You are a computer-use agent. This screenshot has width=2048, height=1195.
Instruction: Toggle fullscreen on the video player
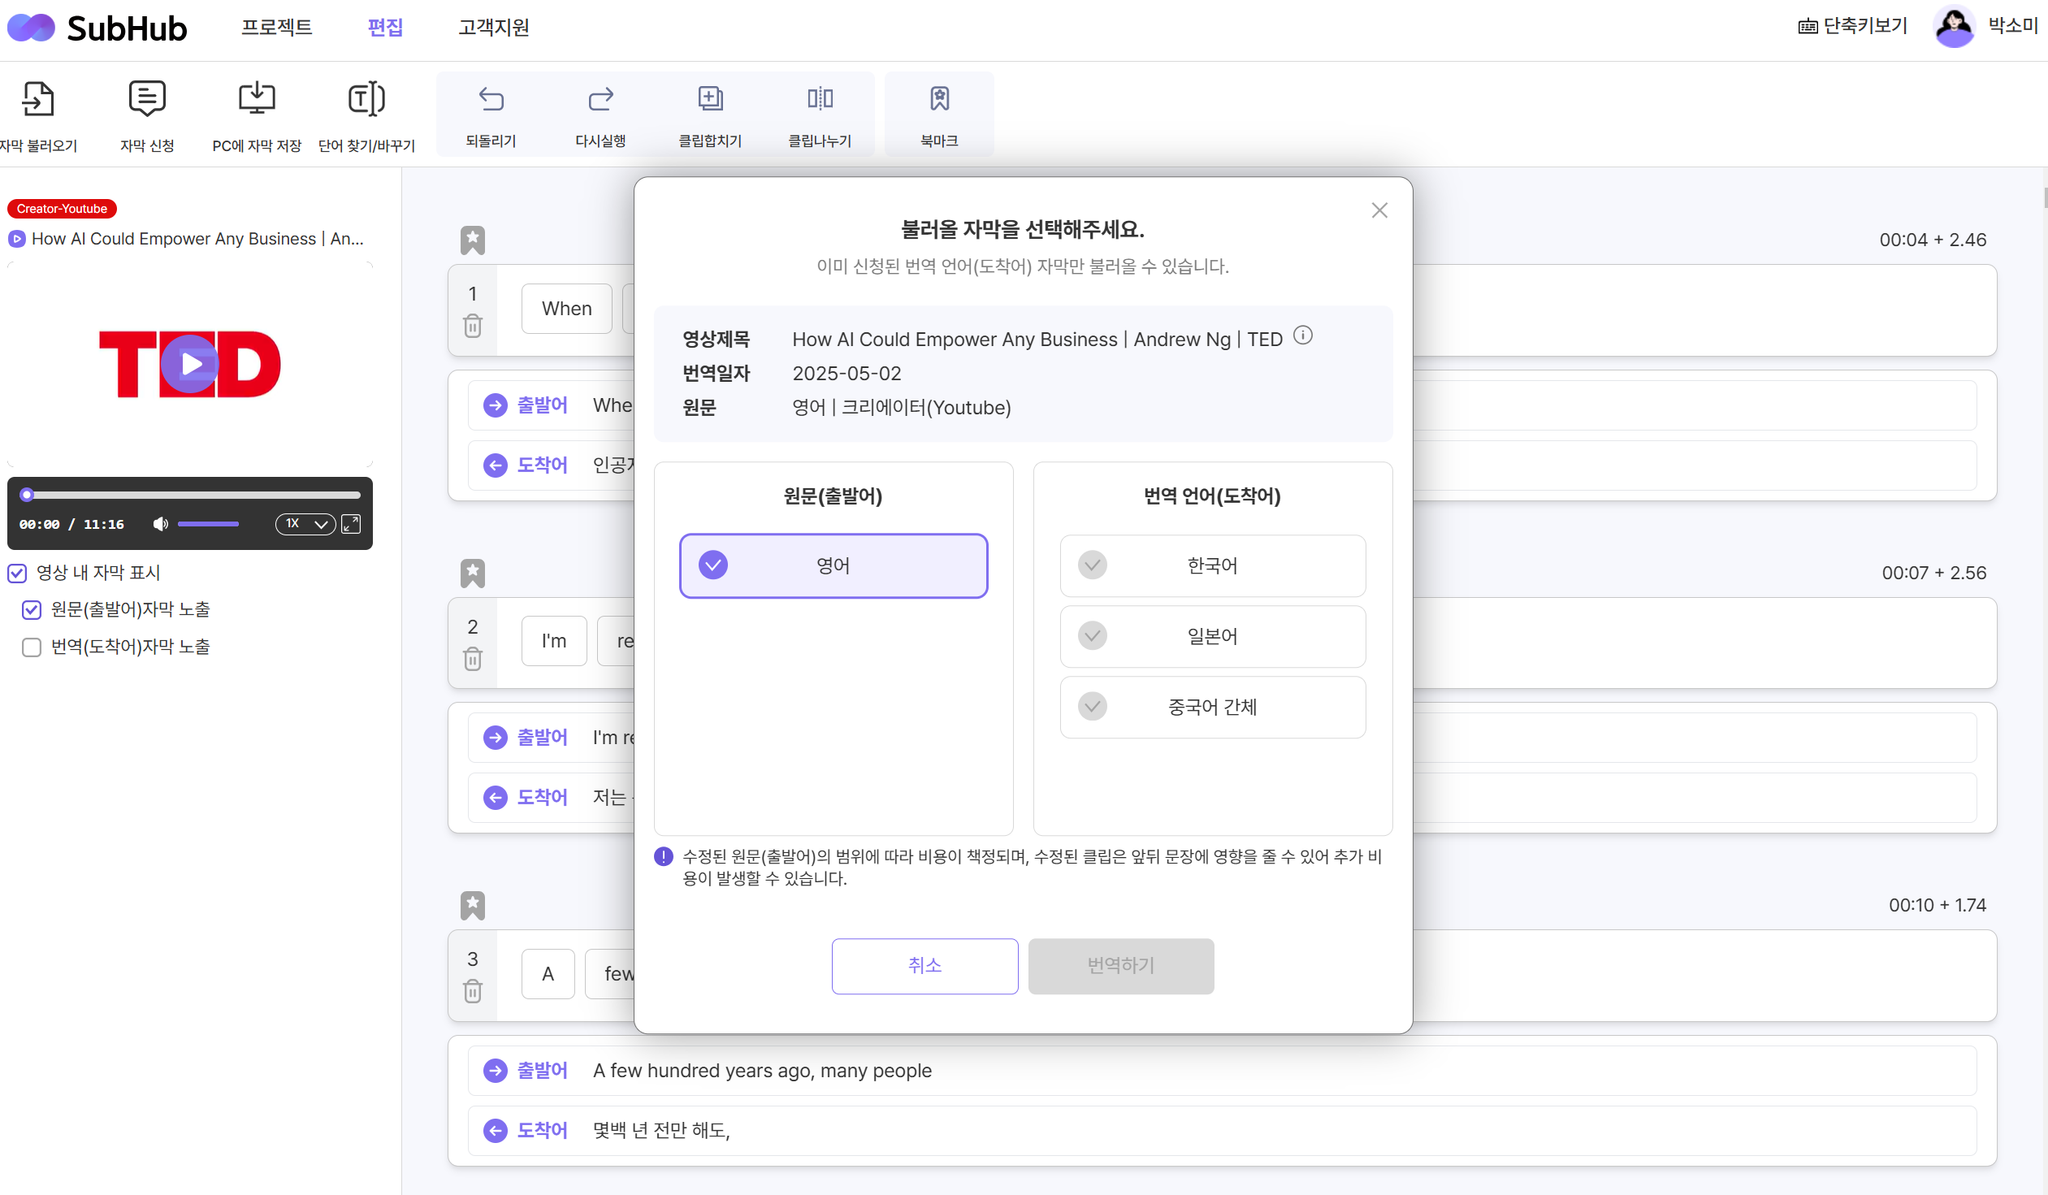click(x=351, y=524)
